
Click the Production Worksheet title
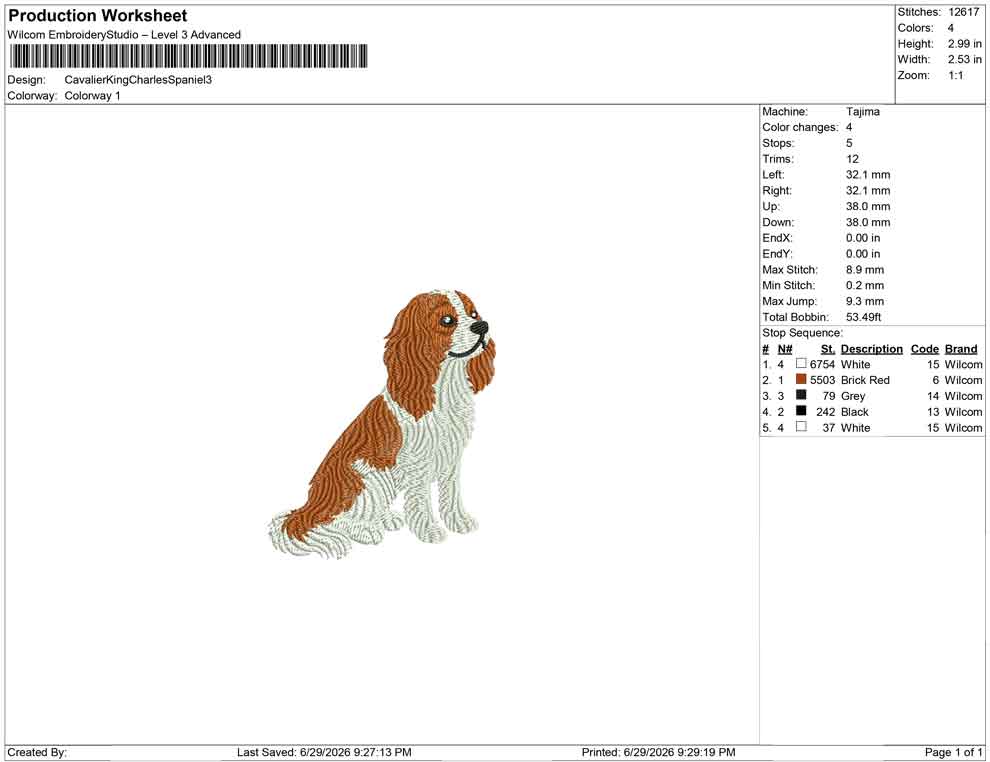click(x=97, y=16)
